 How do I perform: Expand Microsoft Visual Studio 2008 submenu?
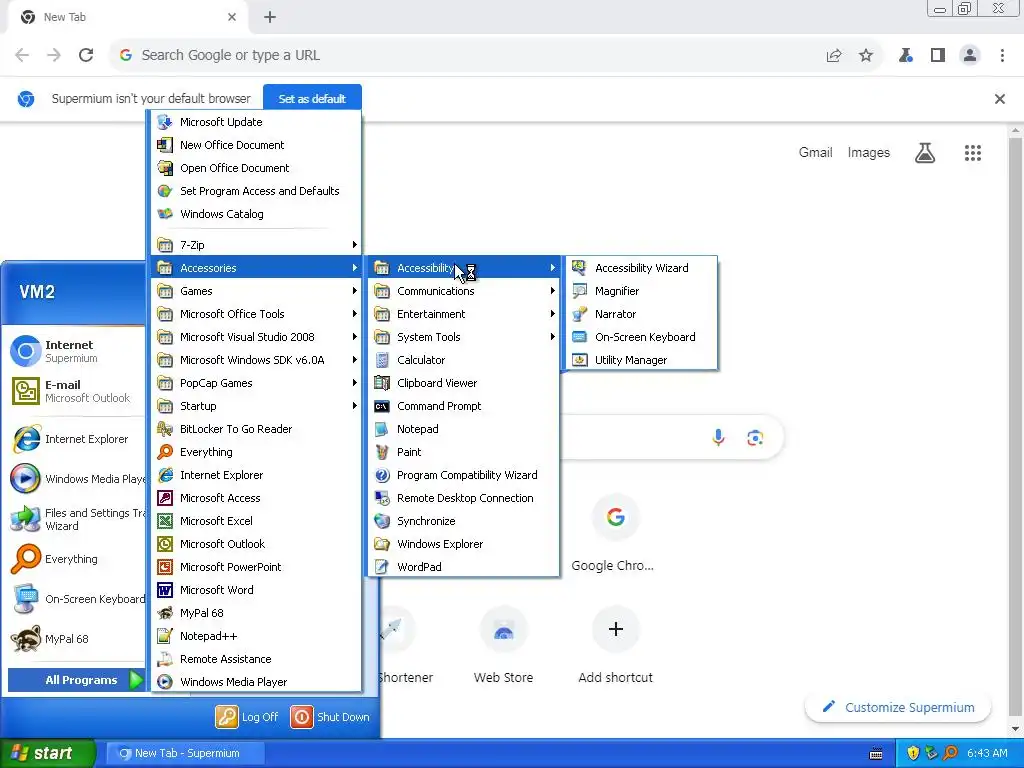(256, 337)
